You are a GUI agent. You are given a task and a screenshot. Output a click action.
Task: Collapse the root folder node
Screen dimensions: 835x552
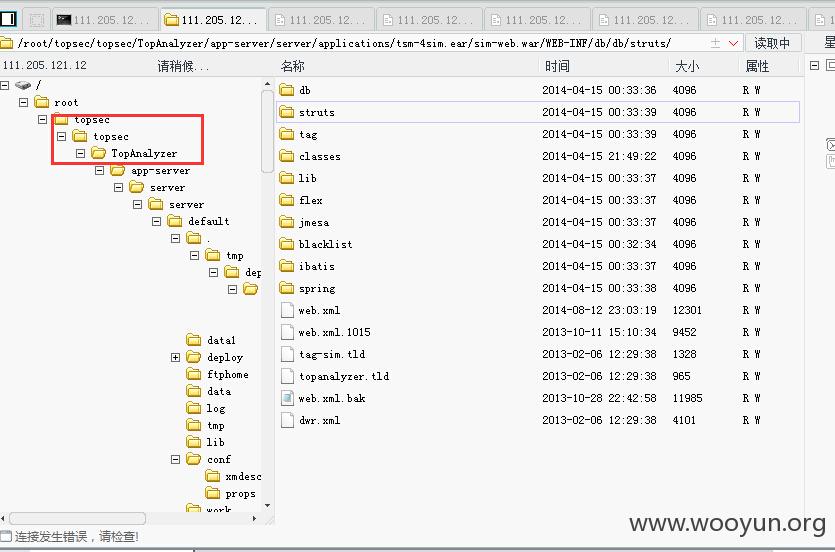coord(23,102)
